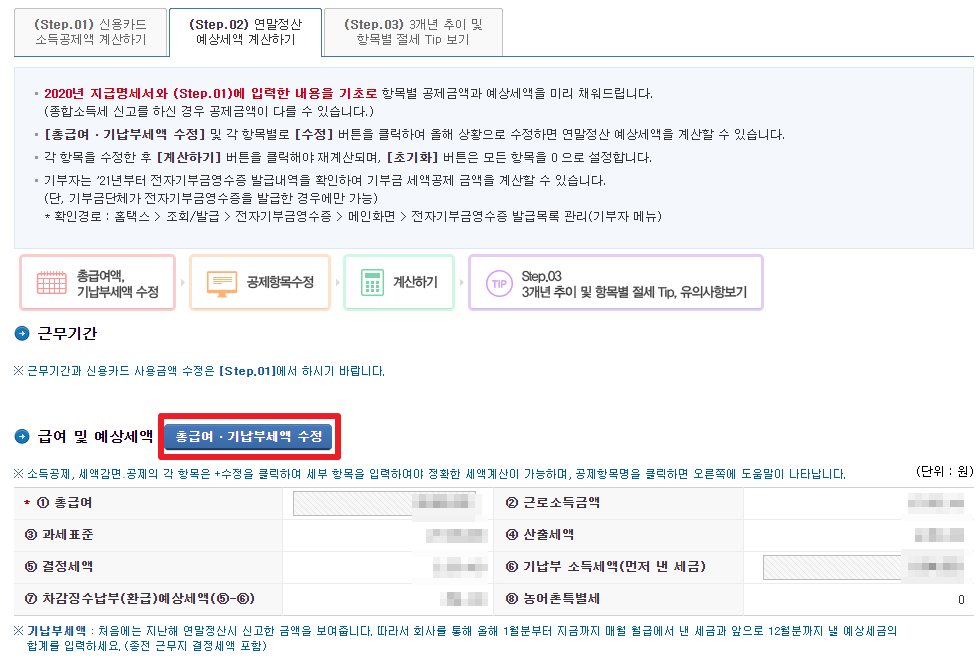Click the blue [Step.01] reference in the note
Image resolution: width=978 pixels, height=661 pixels.
(247, 371)
